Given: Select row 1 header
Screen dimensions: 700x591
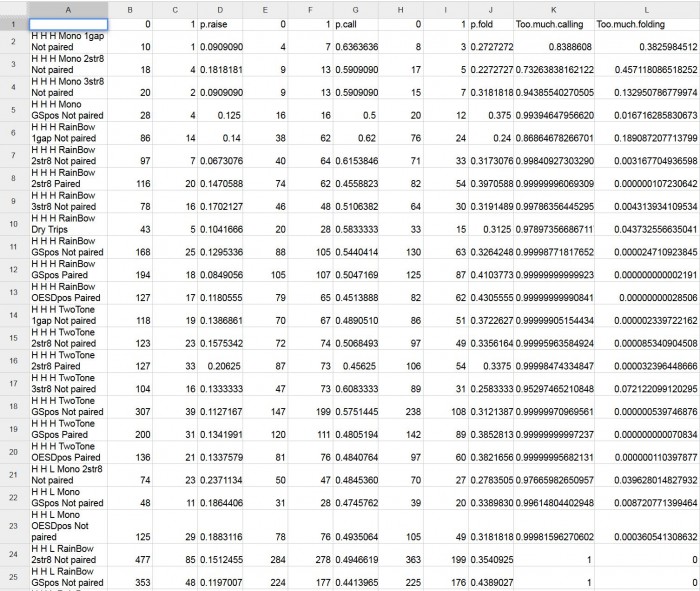Looking at the screenshot, I should (x=13, y=25).
